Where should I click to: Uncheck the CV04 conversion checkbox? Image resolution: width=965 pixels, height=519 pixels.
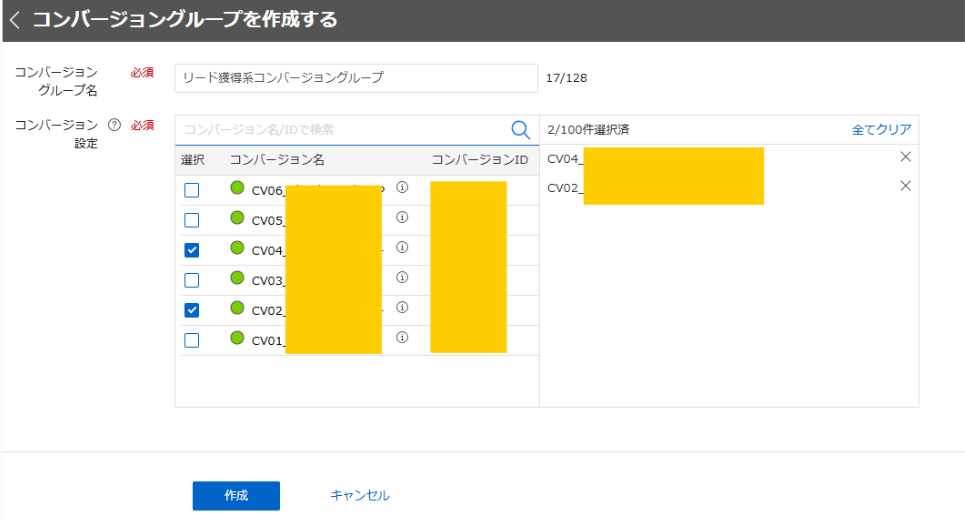point(192,250)
